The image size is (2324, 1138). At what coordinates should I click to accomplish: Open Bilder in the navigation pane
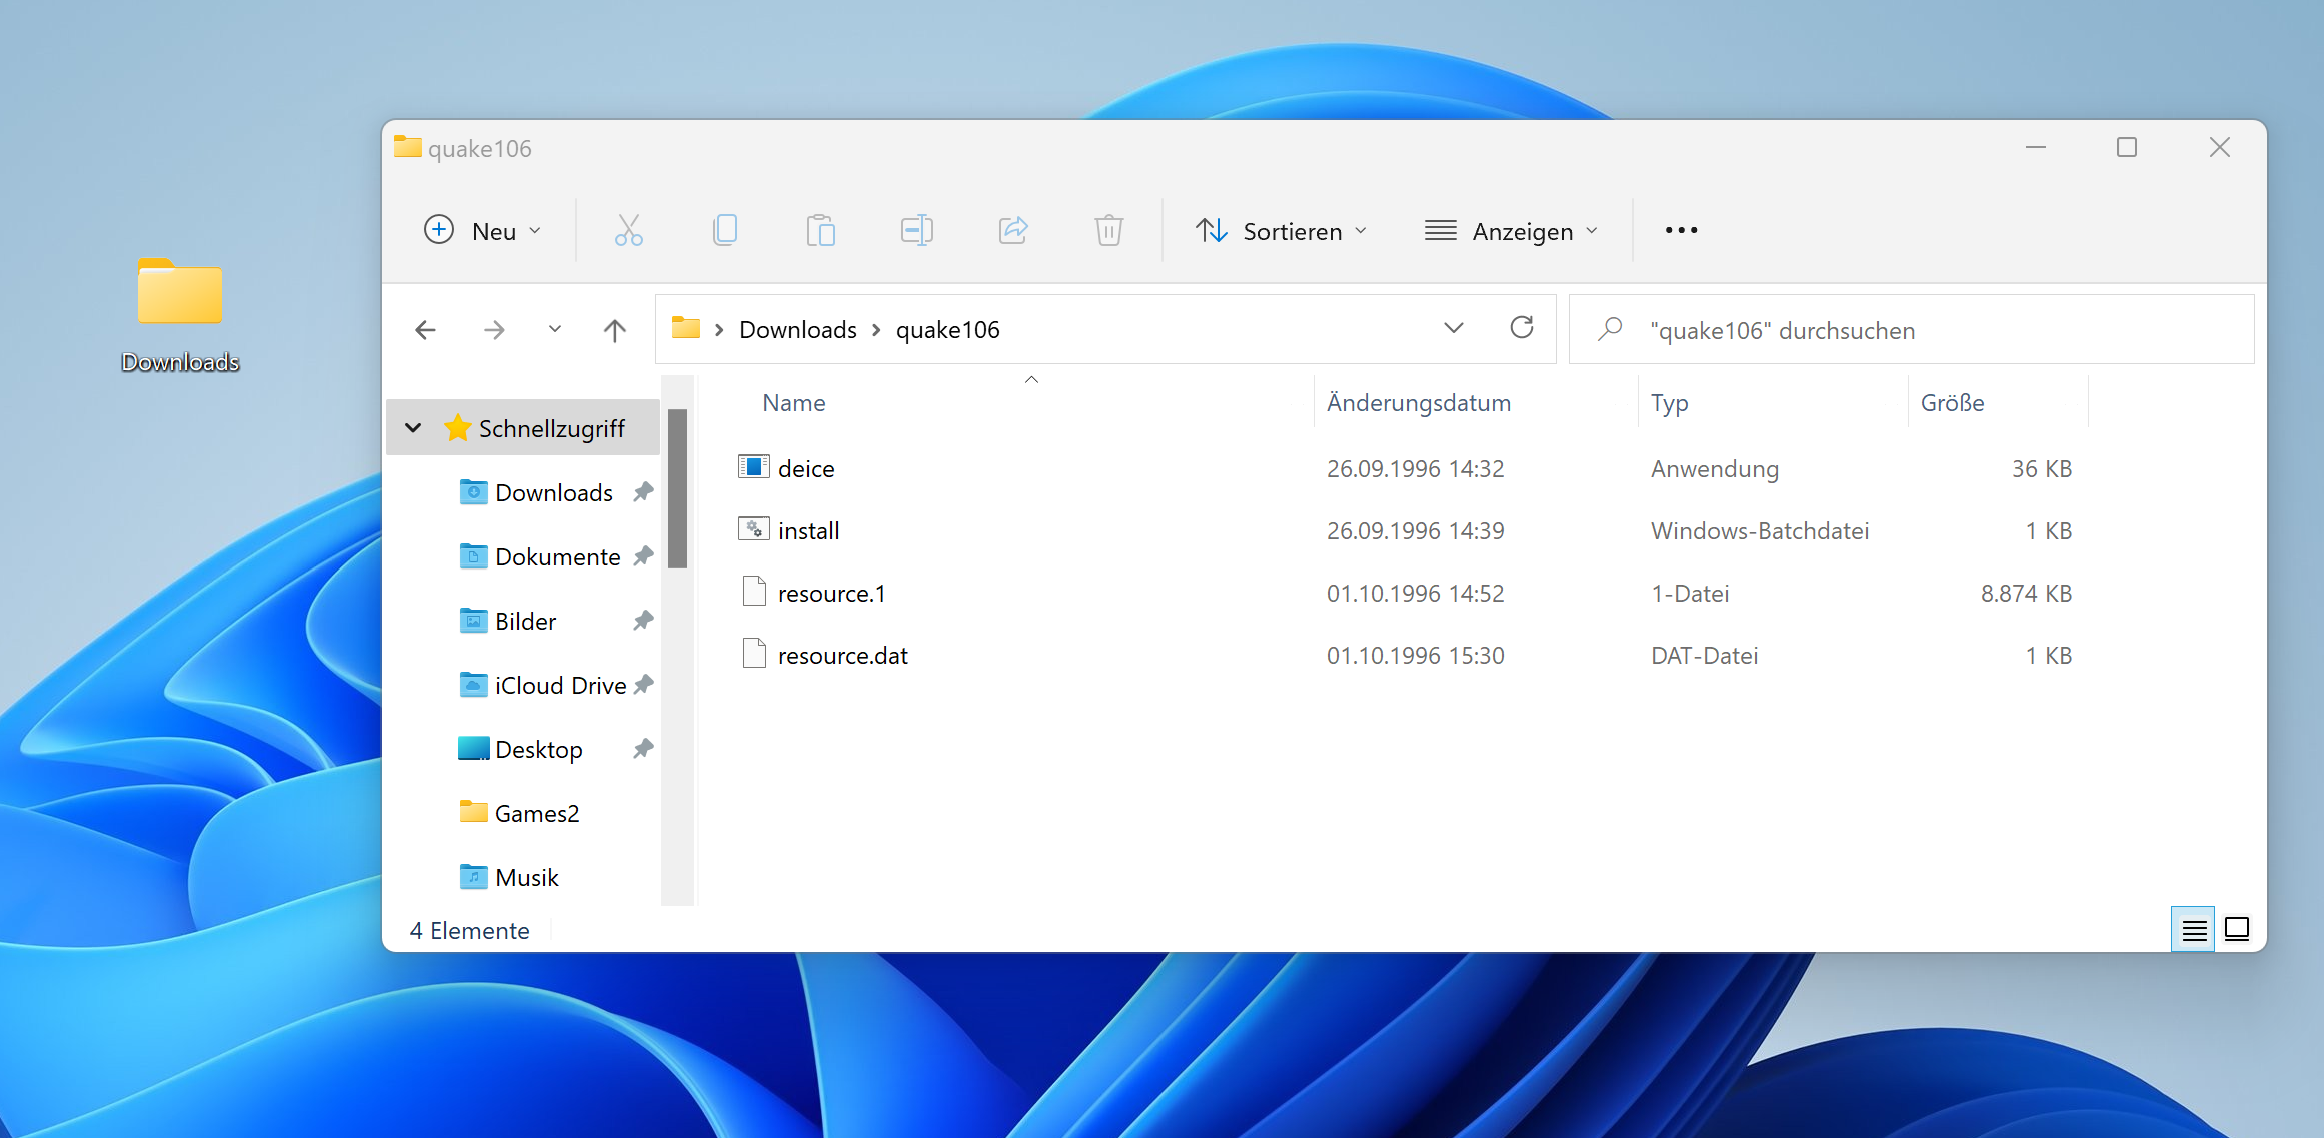526,621
